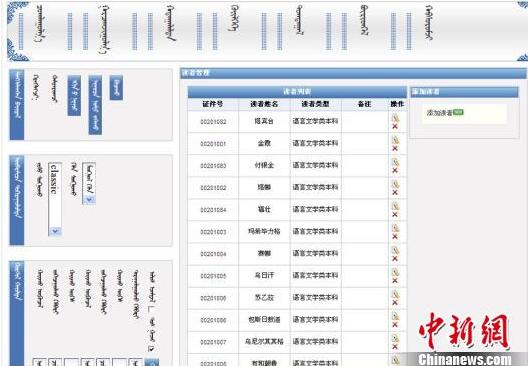This screenshot has width=528, height=366.
Task: Click the ID cell 00201005
Action: pos(213,276)
